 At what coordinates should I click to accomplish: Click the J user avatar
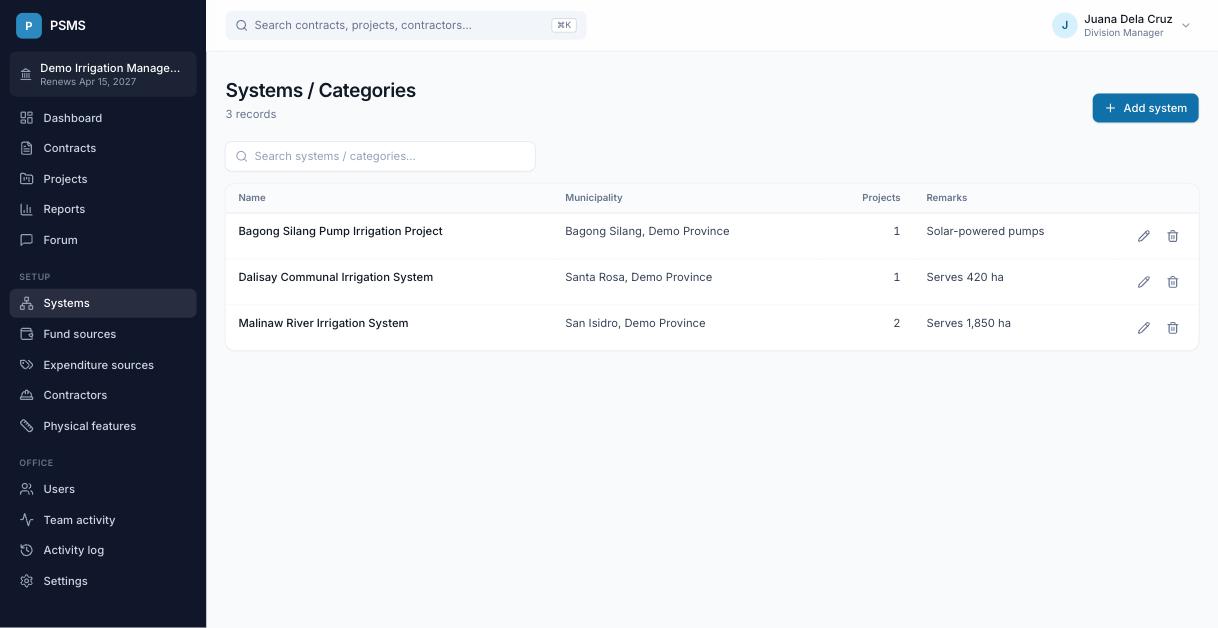pyautogui.click(x=1065, y=25)
